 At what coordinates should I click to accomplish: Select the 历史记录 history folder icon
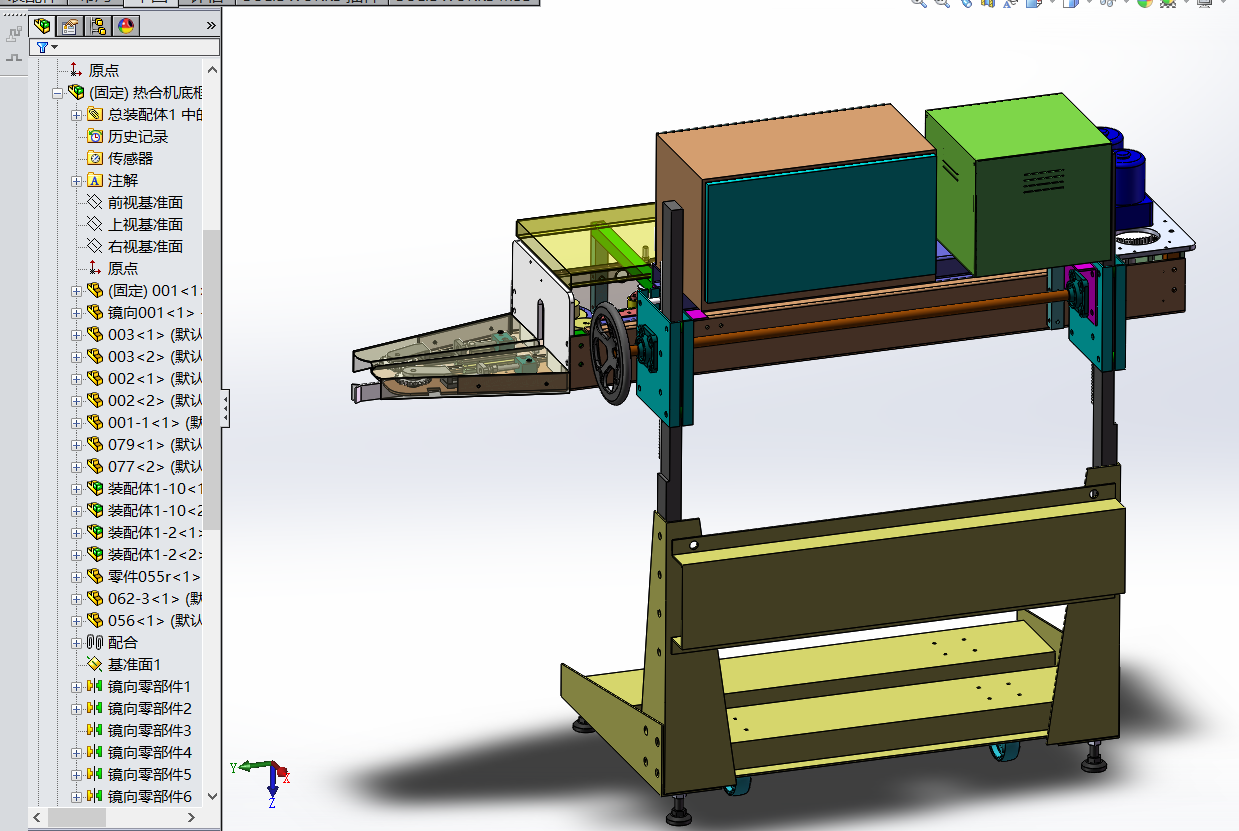(95, 136)
